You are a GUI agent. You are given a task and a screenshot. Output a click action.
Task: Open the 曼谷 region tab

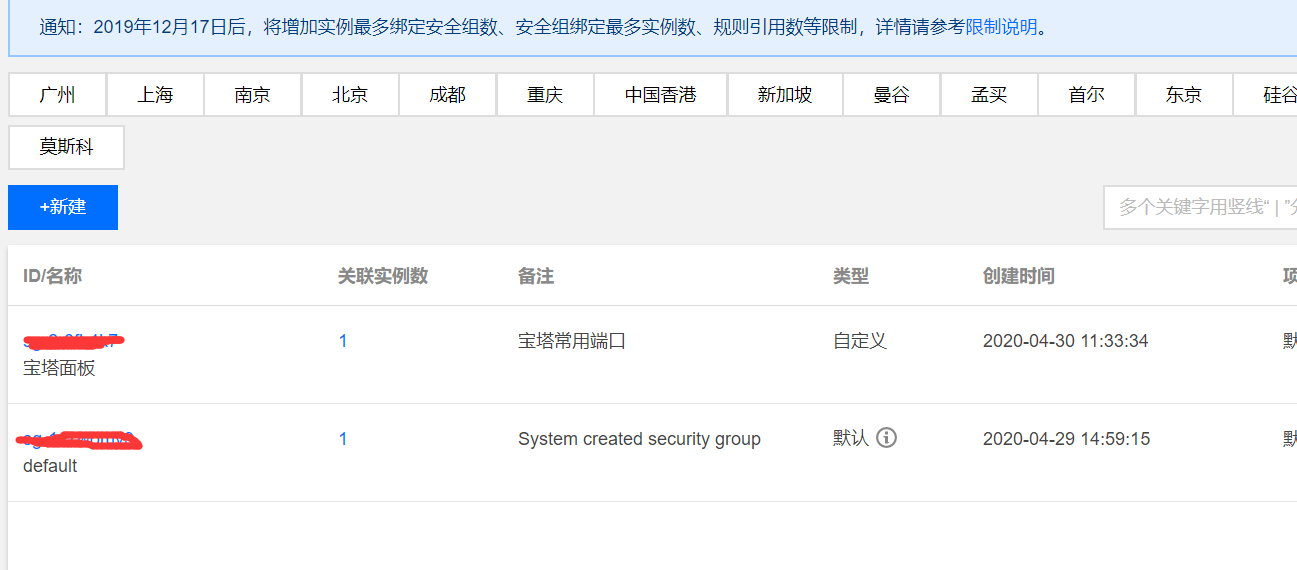click(x=891, y=95)
